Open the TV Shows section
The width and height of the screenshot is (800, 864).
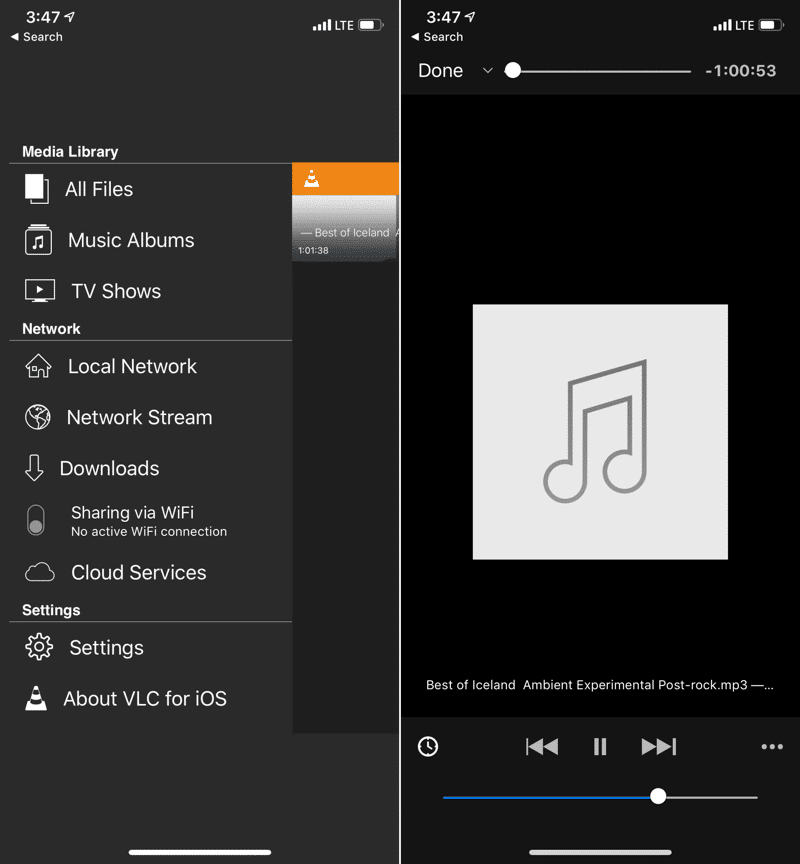115,291
